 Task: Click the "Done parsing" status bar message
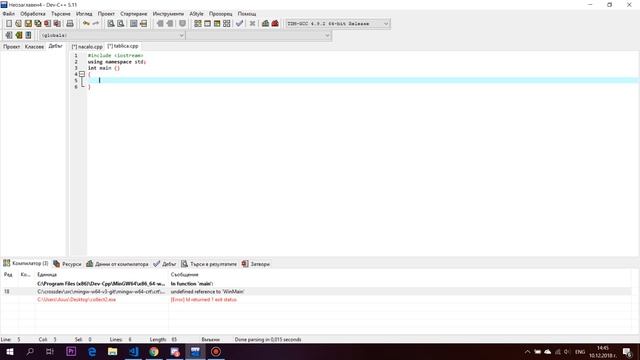click(x=268, y=339)
